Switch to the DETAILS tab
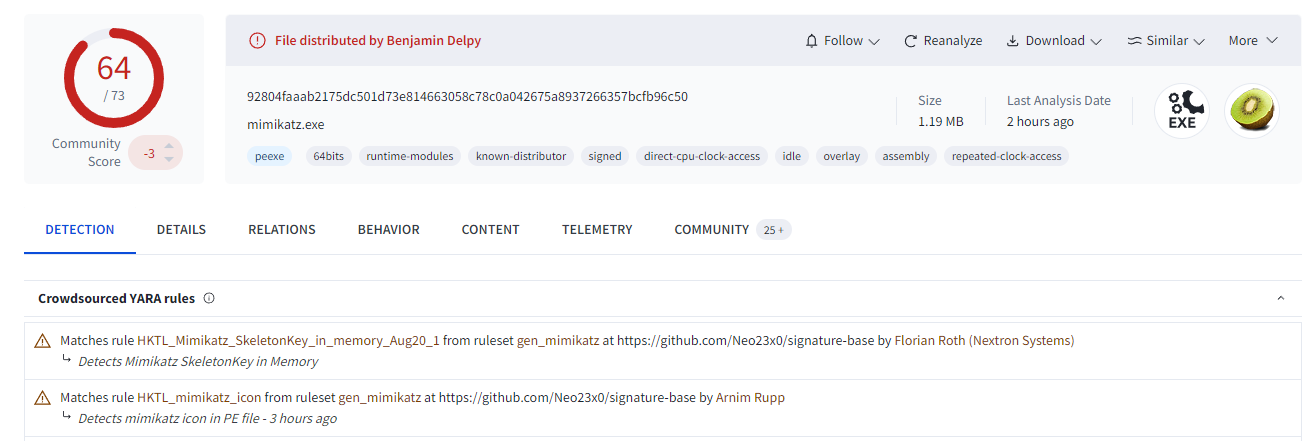1315x441 pixels. pyautogui.click(x=181, y=229)
